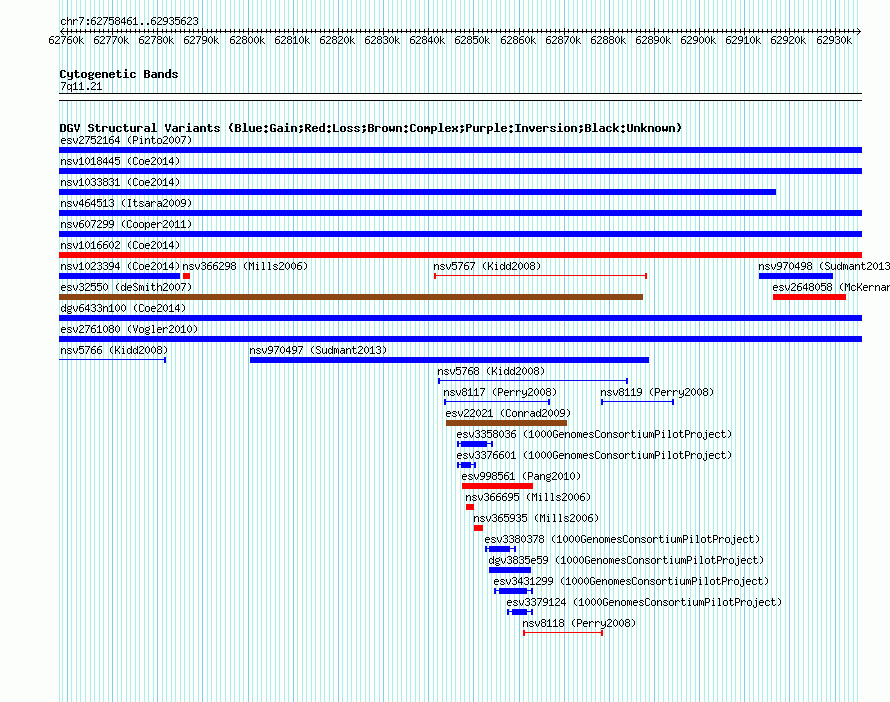This screenshot has height=702, width=890.
Task: Select esv3431299 1000Genomes variant label
Action: coord(631,581)
